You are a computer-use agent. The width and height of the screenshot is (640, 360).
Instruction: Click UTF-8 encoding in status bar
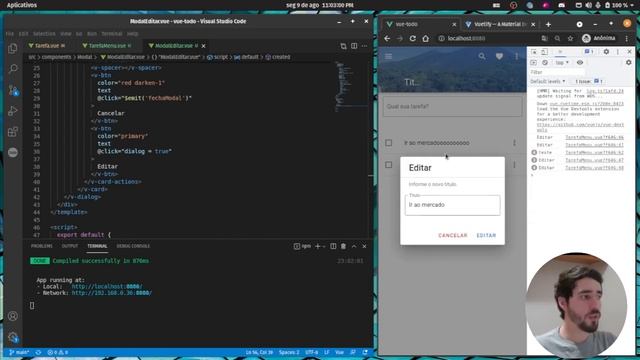pos(311,352)
